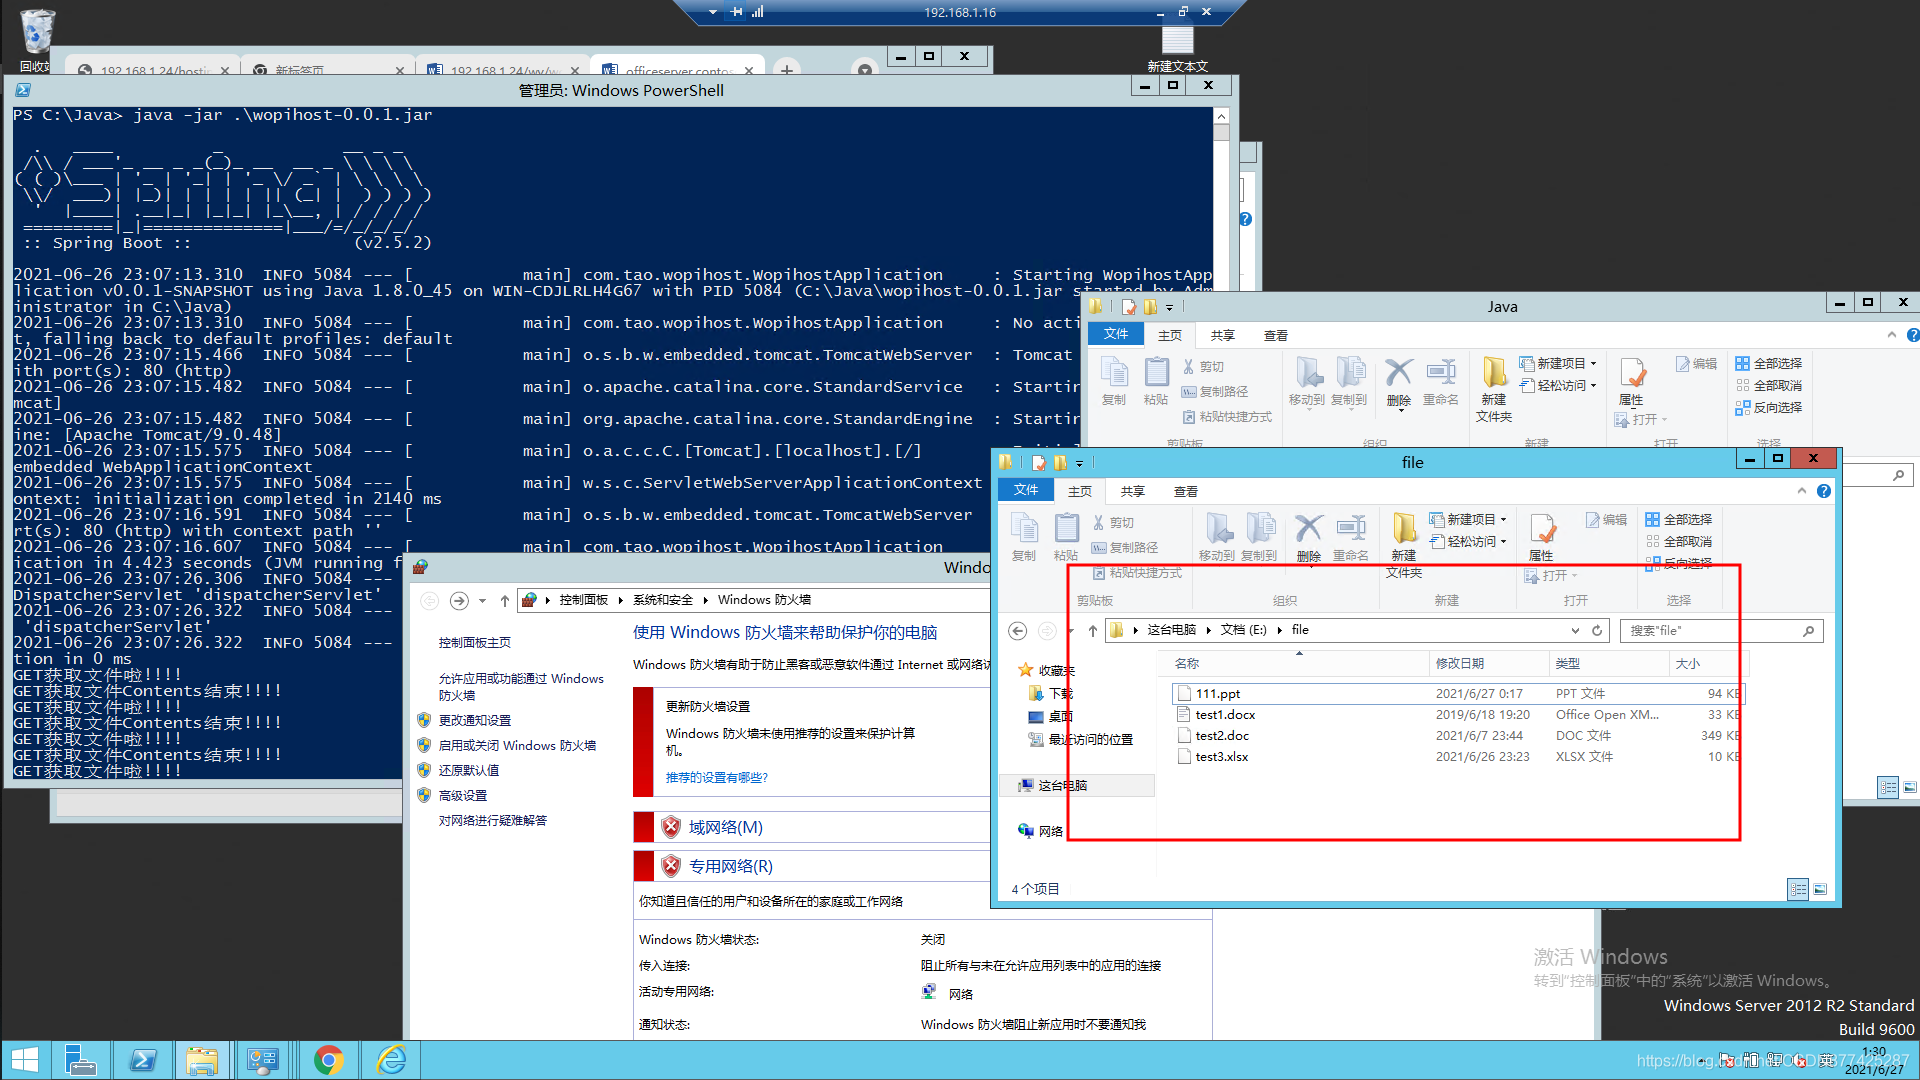Click Copy icon in Java window ribbon
This screenshot has width=1920, height=1080.
pos(1114,381)
